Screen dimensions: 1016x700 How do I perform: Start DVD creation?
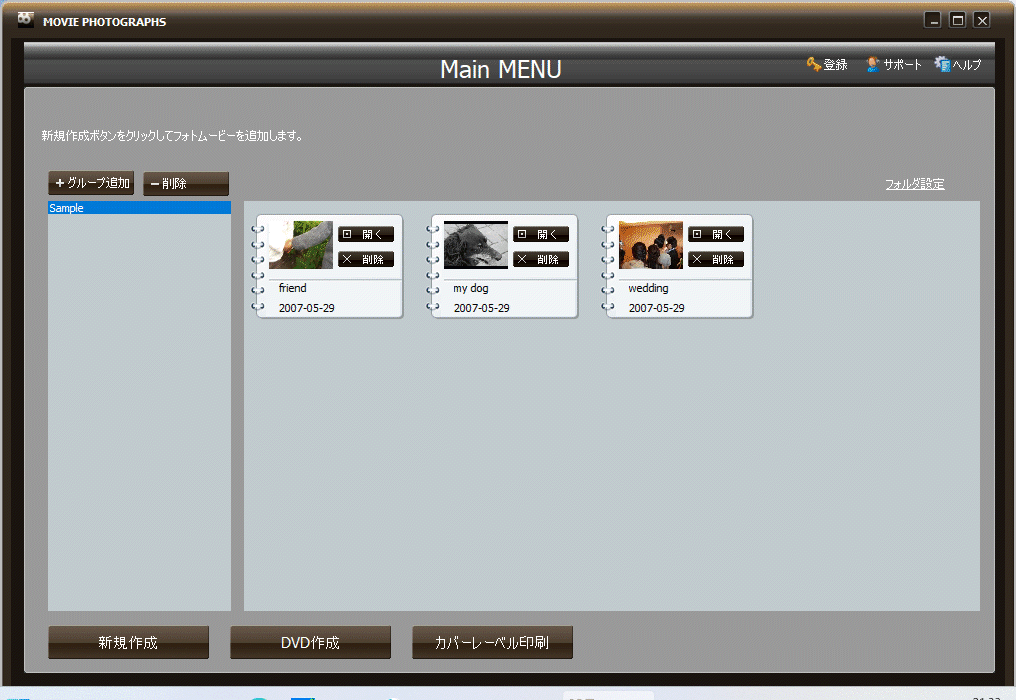(310, 643)
